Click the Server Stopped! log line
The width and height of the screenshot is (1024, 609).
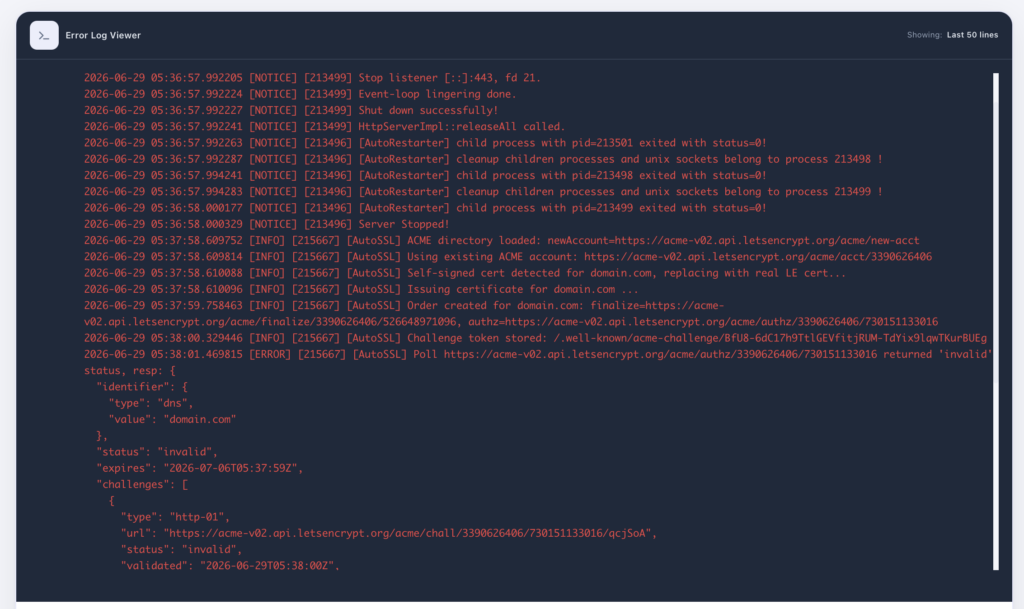click(x=266, y=224)
